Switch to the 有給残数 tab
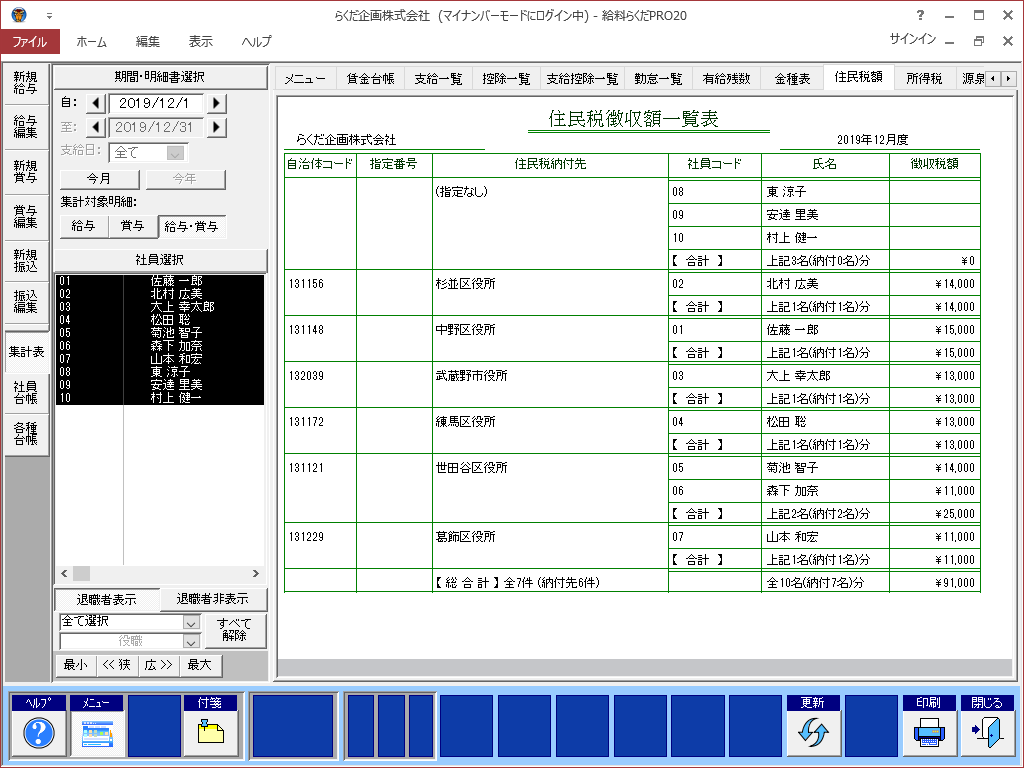 726,78
